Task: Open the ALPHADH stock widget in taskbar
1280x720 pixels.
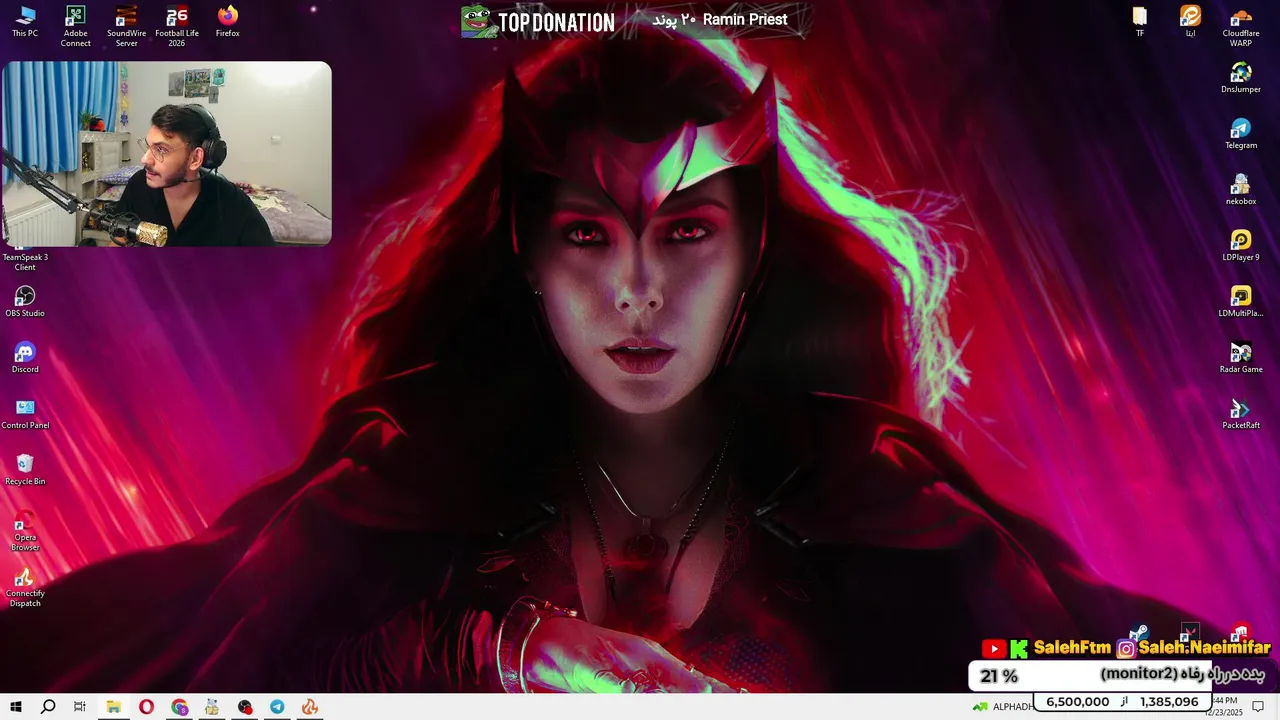Action: [x=1001, y=707]
